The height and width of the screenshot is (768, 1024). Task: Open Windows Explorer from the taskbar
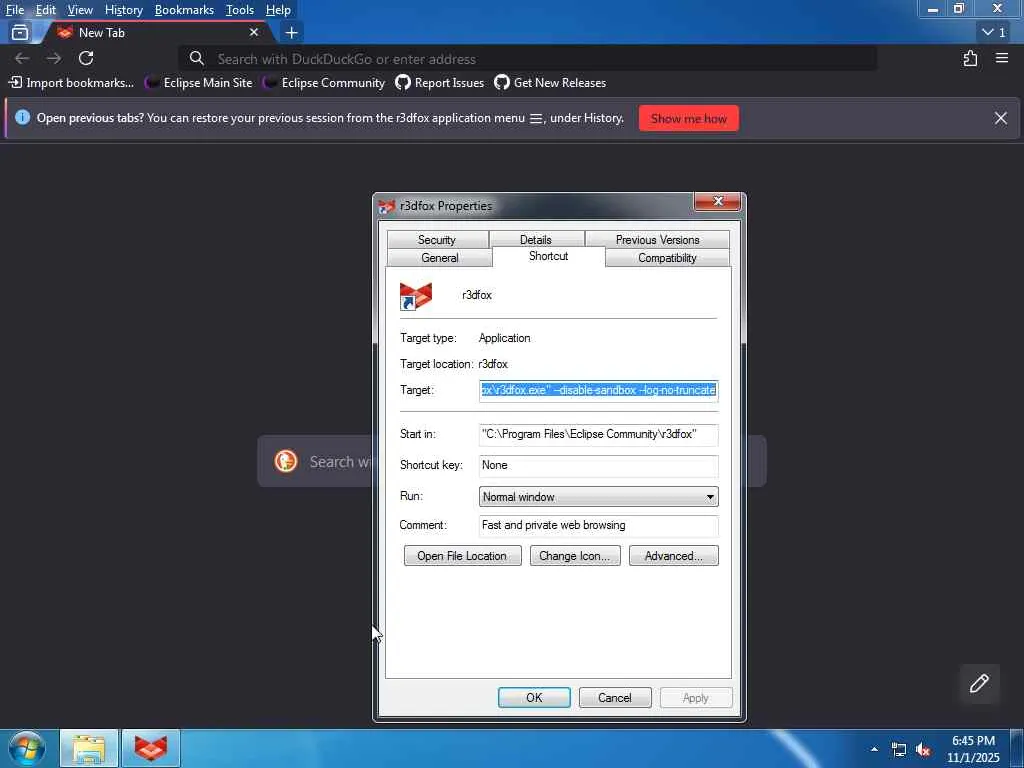89,748
